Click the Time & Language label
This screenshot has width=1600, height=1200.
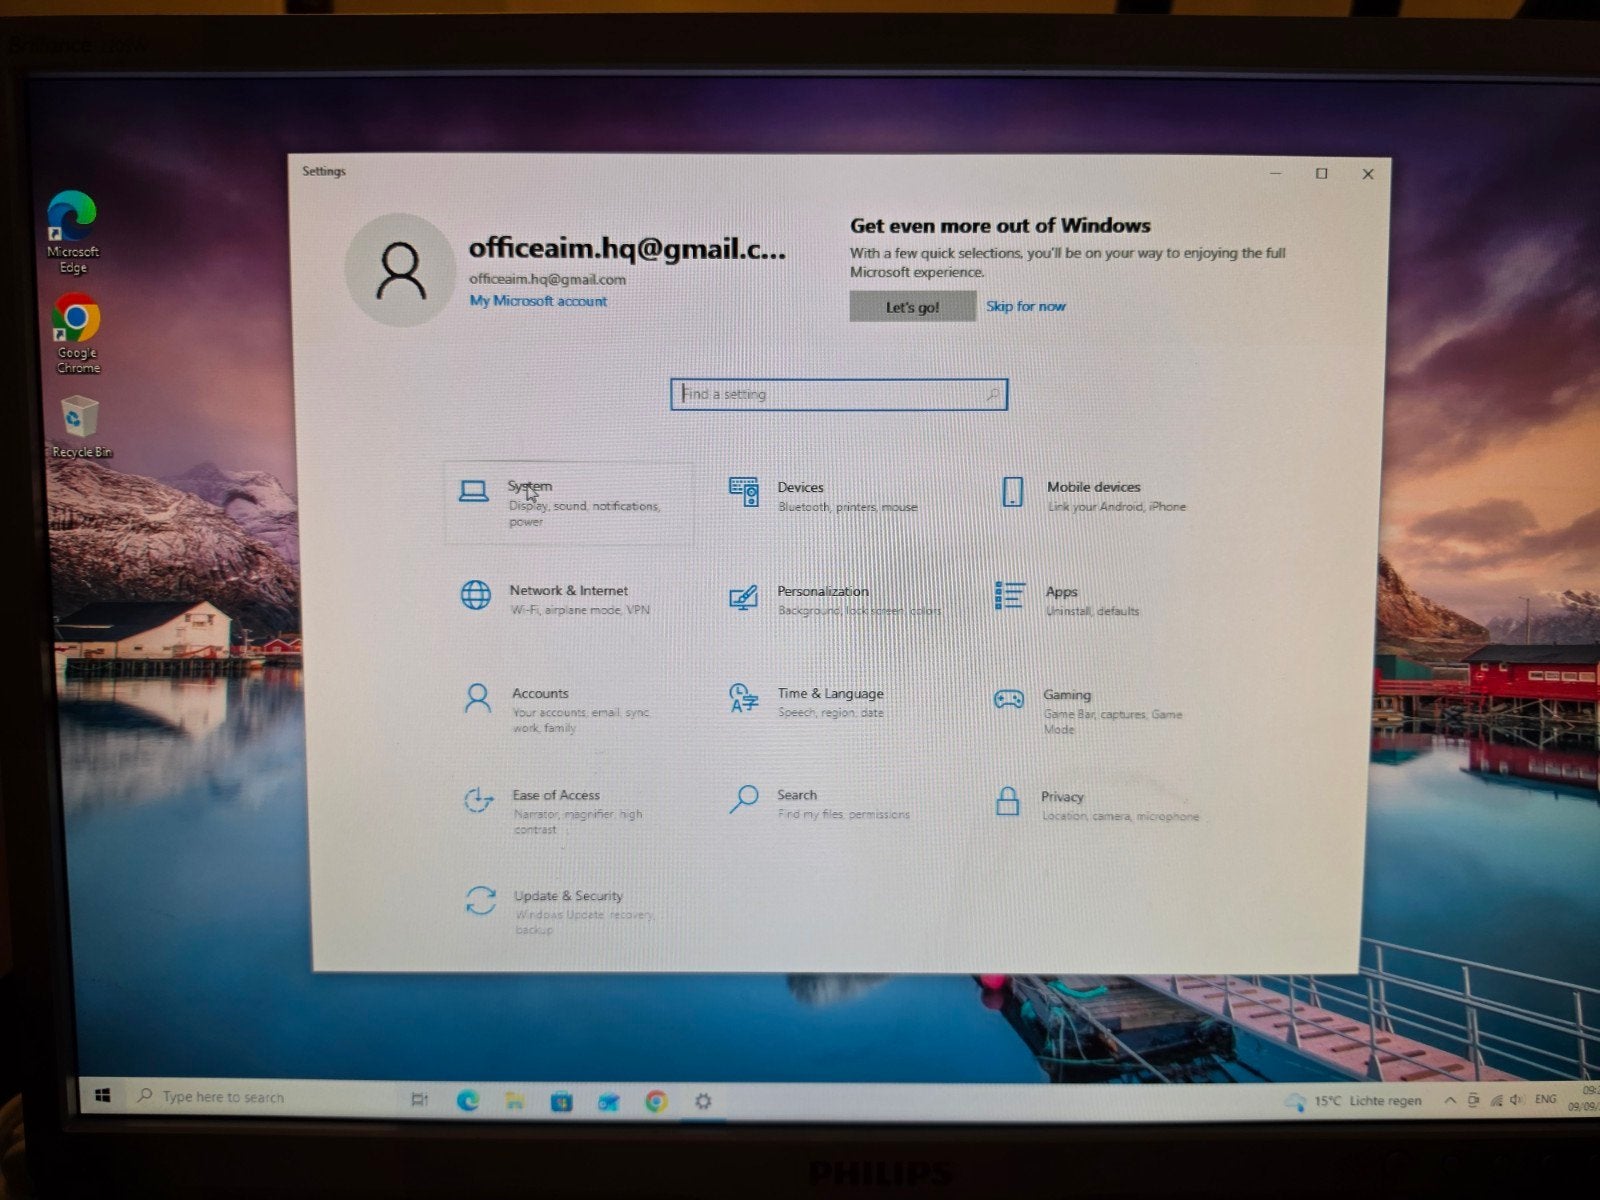click(x=830, y=693)
